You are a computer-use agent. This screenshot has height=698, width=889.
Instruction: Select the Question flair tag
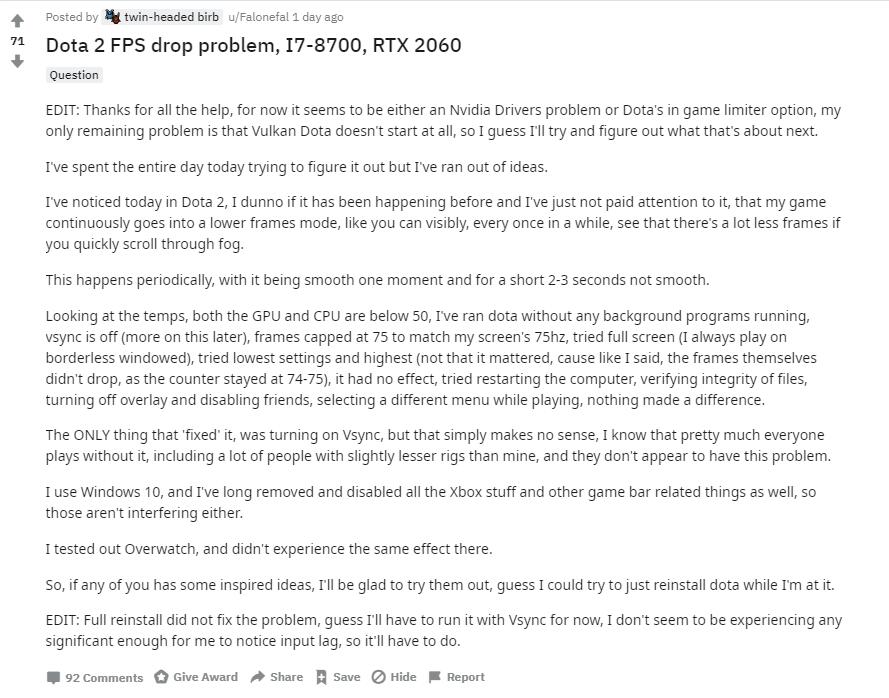tap(74, 75)
